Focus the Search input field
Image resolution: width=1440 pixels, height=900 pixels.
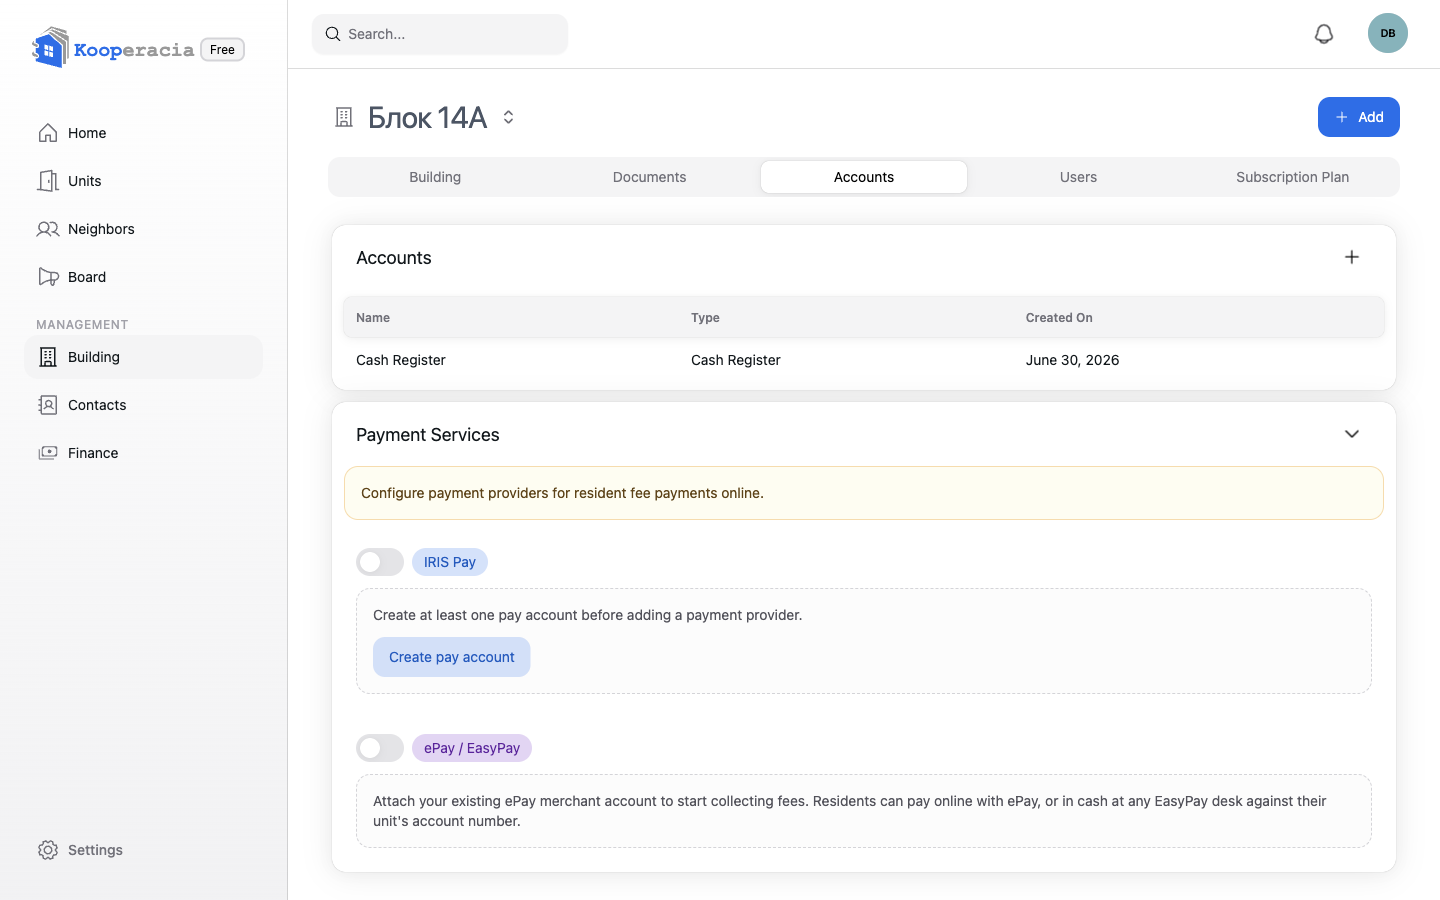tap(440, 34)
